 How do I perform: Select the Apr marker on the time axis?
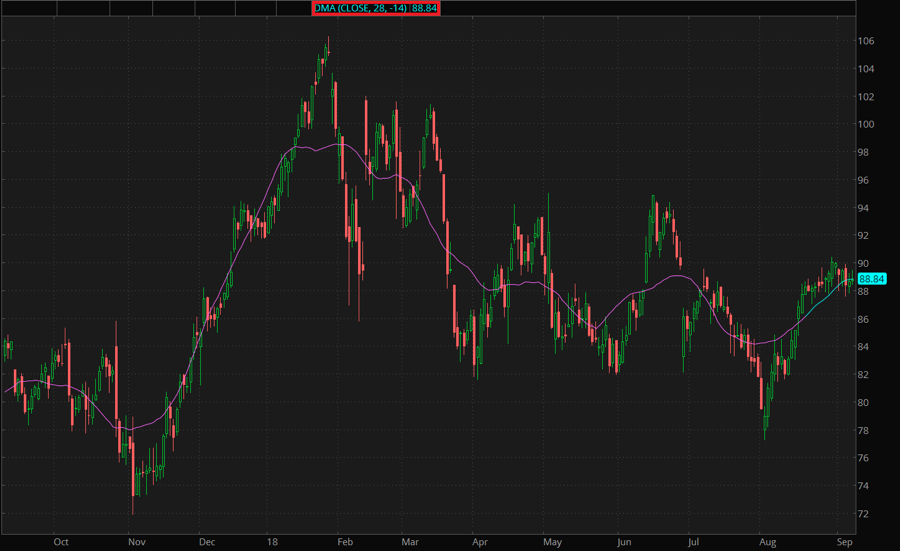[479, 541]
